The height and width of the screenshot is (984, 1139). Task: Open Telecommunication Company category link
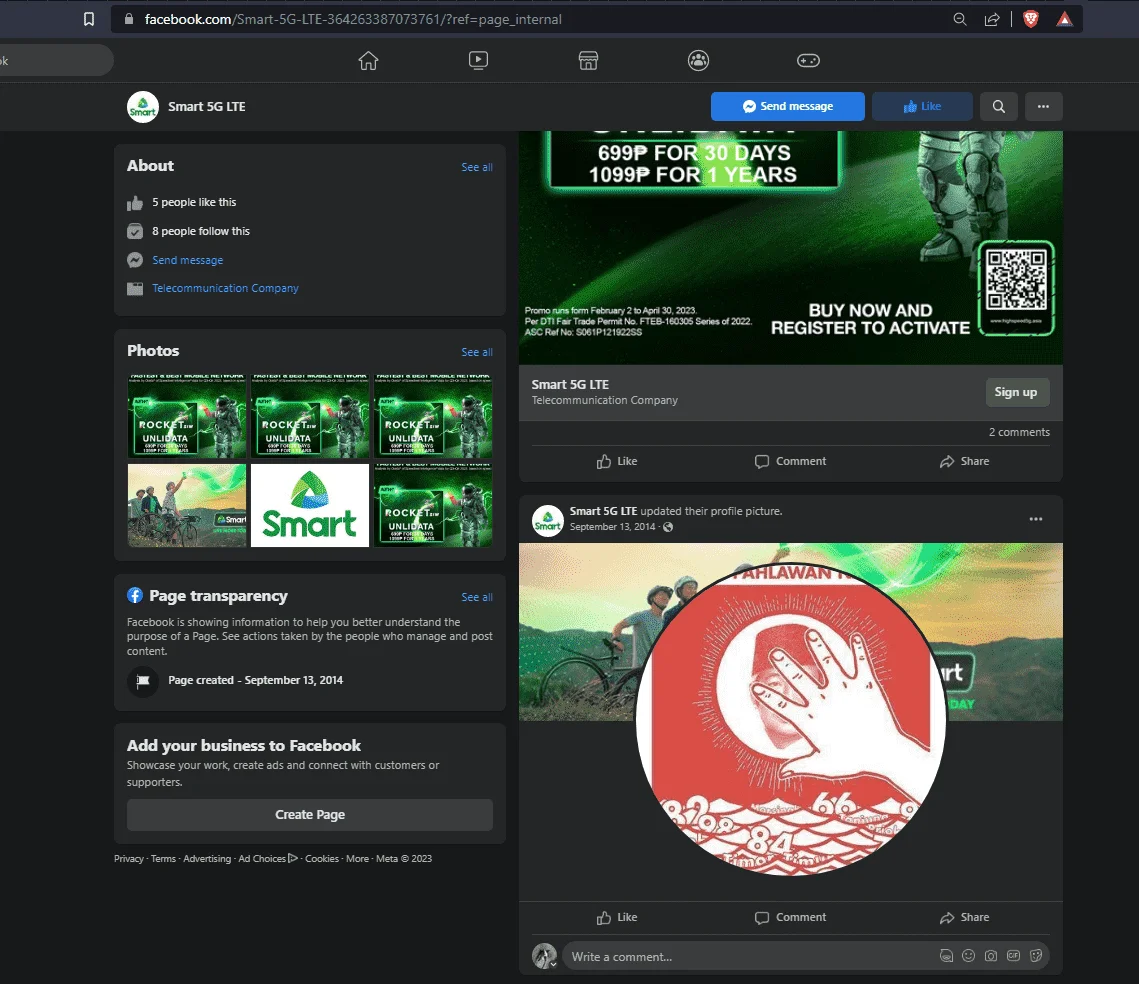point(225,288)
